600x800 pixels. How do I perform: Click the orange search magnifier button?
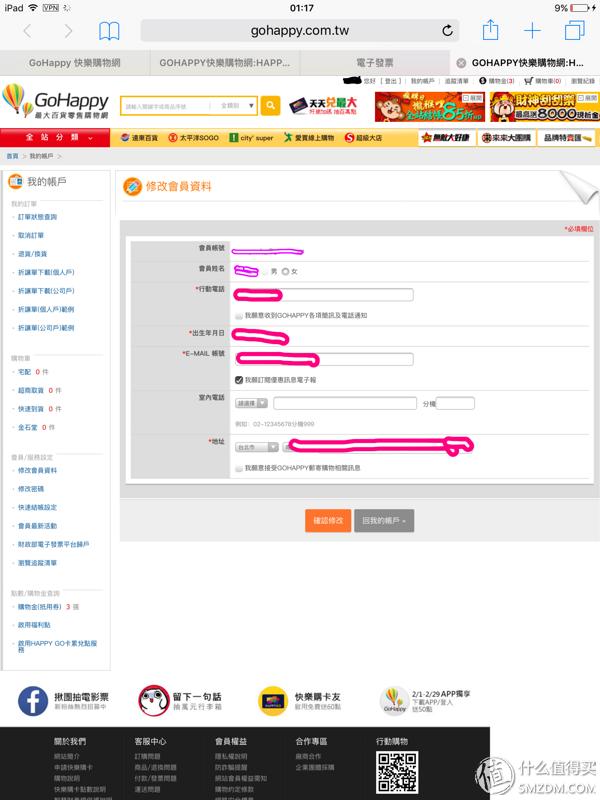point(270,105)
